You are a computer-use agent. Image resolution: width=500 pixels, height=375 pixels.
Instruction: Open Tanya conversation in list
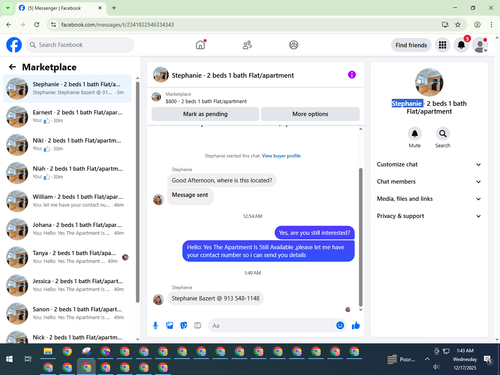[x=67, y=257]
